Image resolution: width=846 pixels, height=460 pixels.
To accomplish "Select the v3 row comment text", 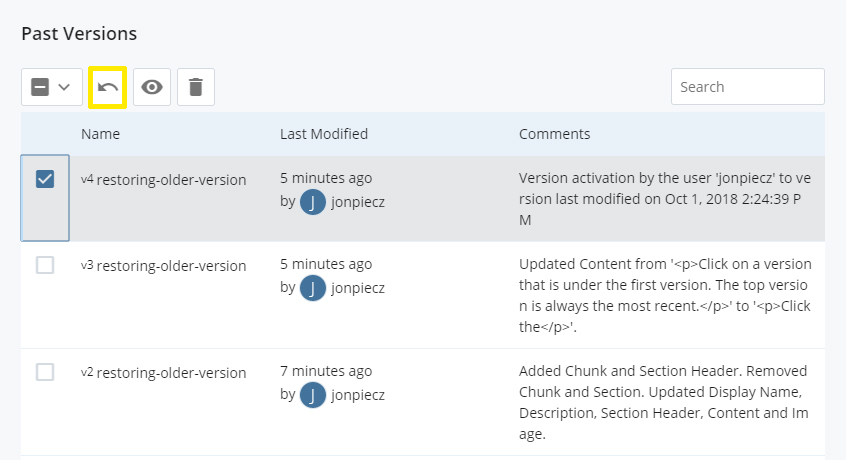I will pyautogui.click(x=665, y=296).
